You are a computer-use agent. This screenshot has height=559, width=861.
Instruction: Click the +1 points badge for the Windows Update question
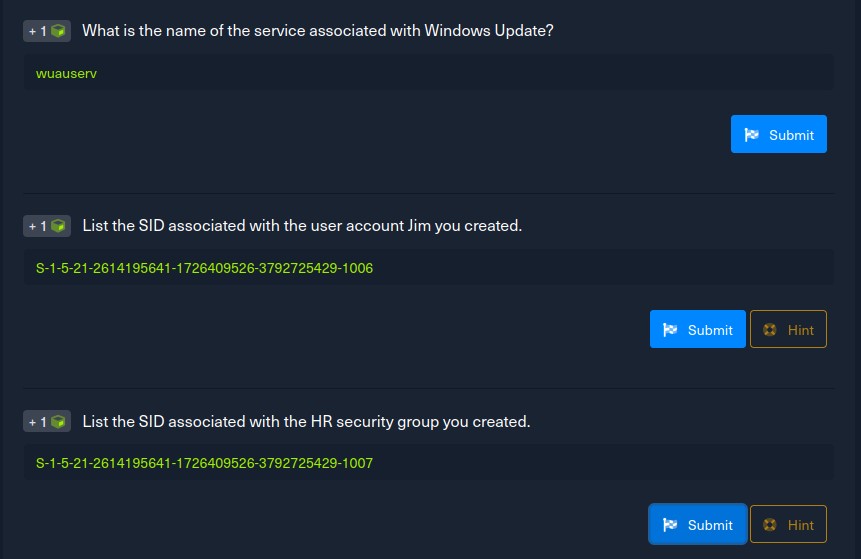click(47, 31)
